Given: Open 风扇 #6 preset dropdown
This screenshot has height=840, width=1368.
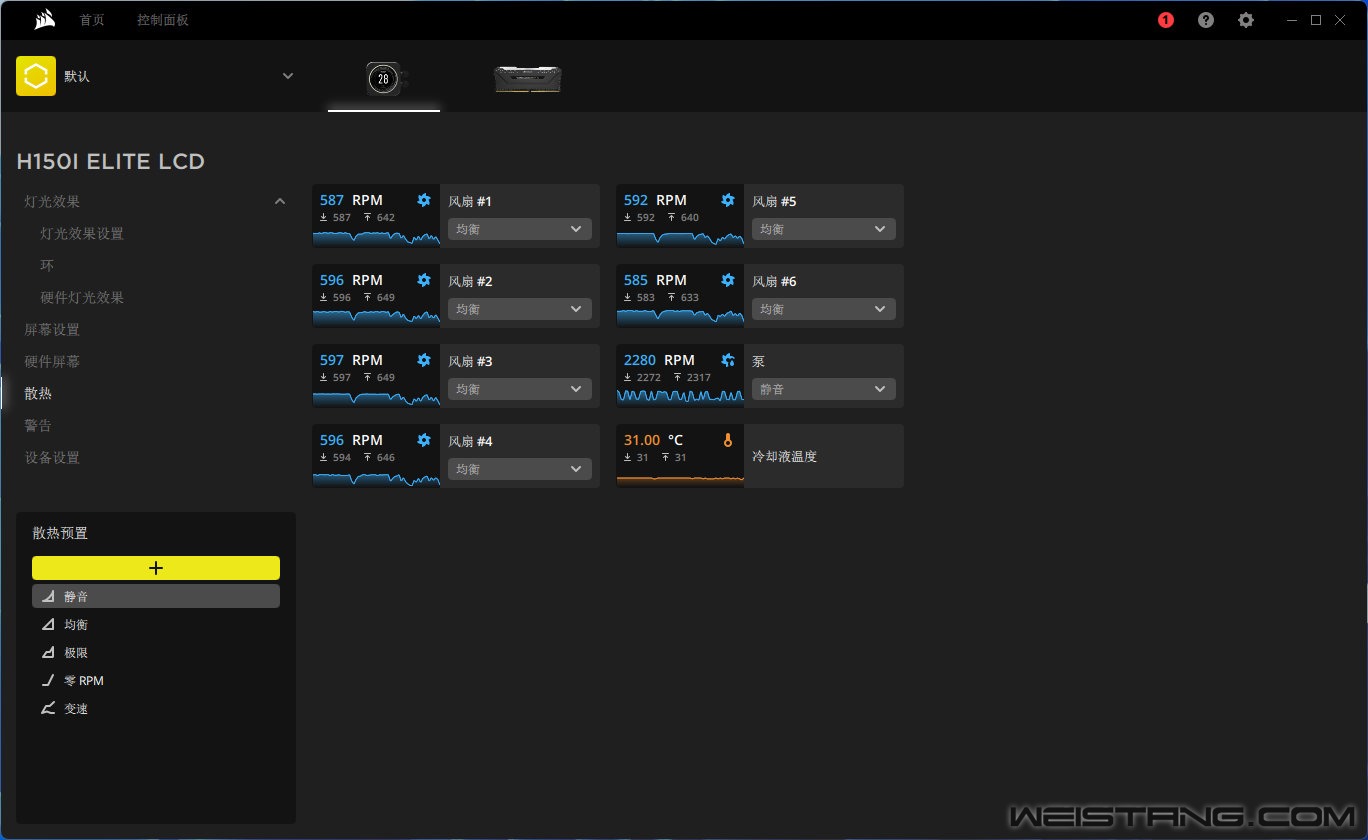Looking at the screenshot, I should coord(824,309).
